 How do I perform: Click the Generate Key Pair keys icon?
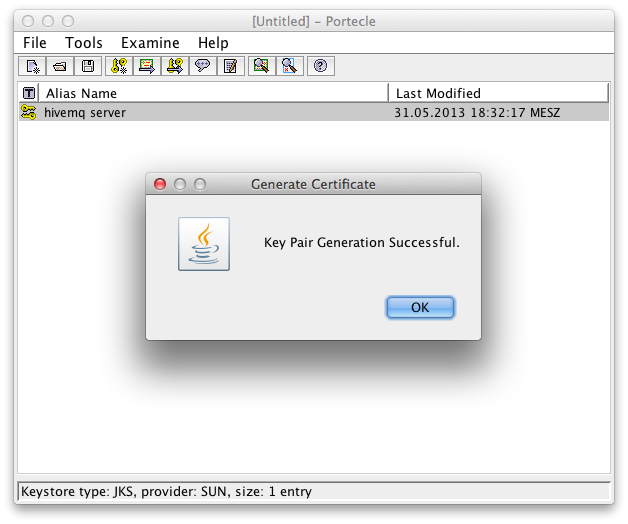pyautogui.click(x=119, y=66)
